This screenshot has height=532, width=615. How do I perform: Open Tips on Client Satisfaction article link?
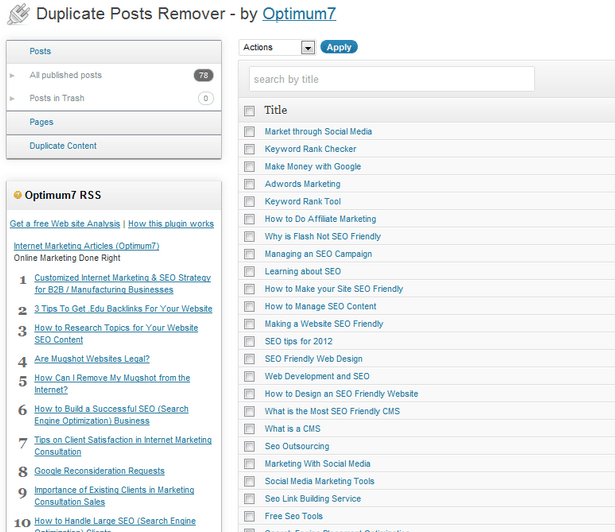point(123,446)
